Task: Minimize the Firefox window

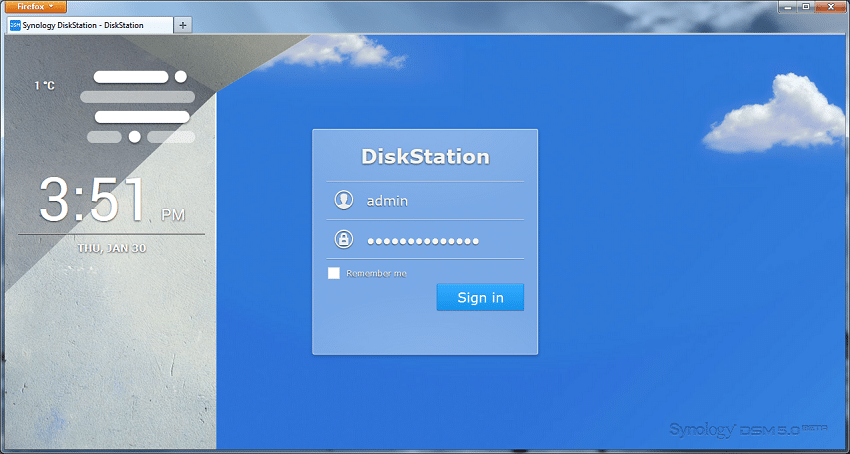Action: 787,6
